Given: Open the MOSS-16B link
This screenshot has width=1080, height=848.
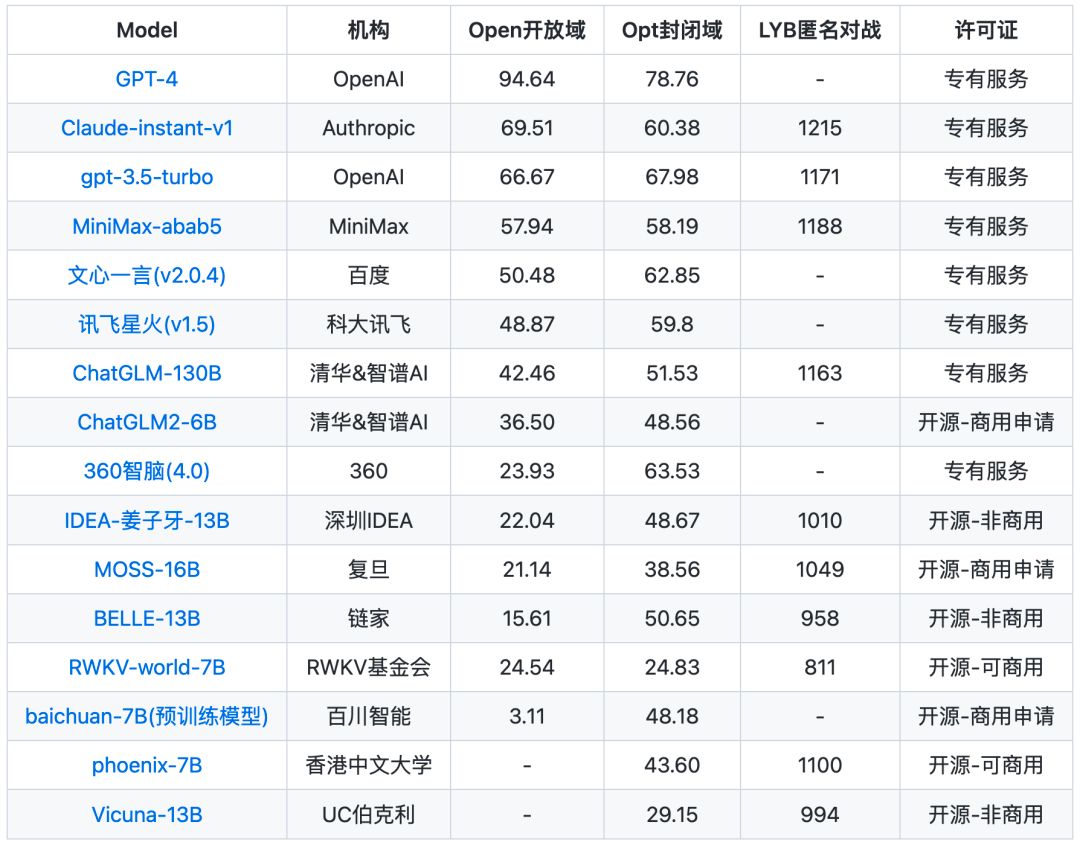Looking at the screenshot, I should click(x=147, y=570).
